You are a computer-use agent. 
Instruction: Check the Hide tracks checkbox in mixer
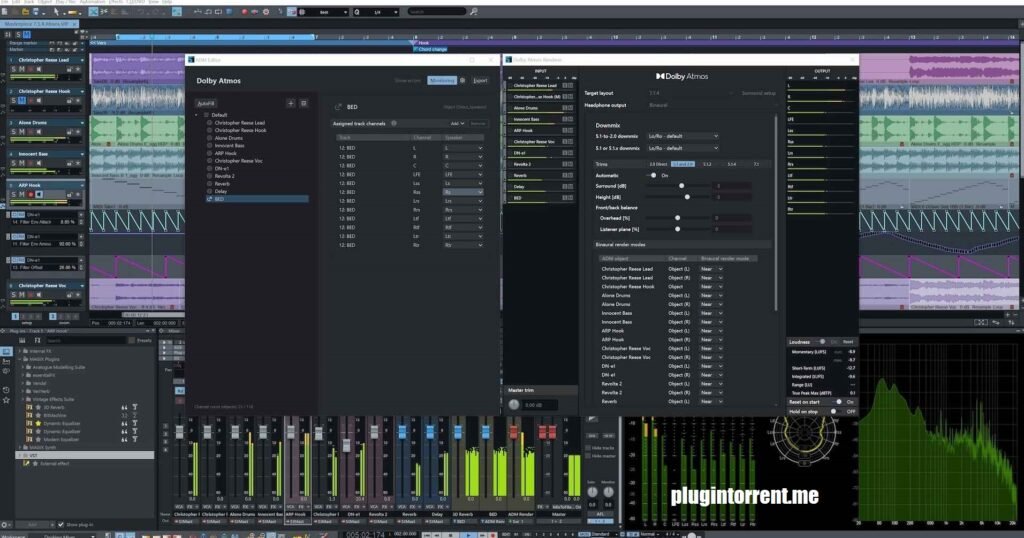click(x=588, y=448)
